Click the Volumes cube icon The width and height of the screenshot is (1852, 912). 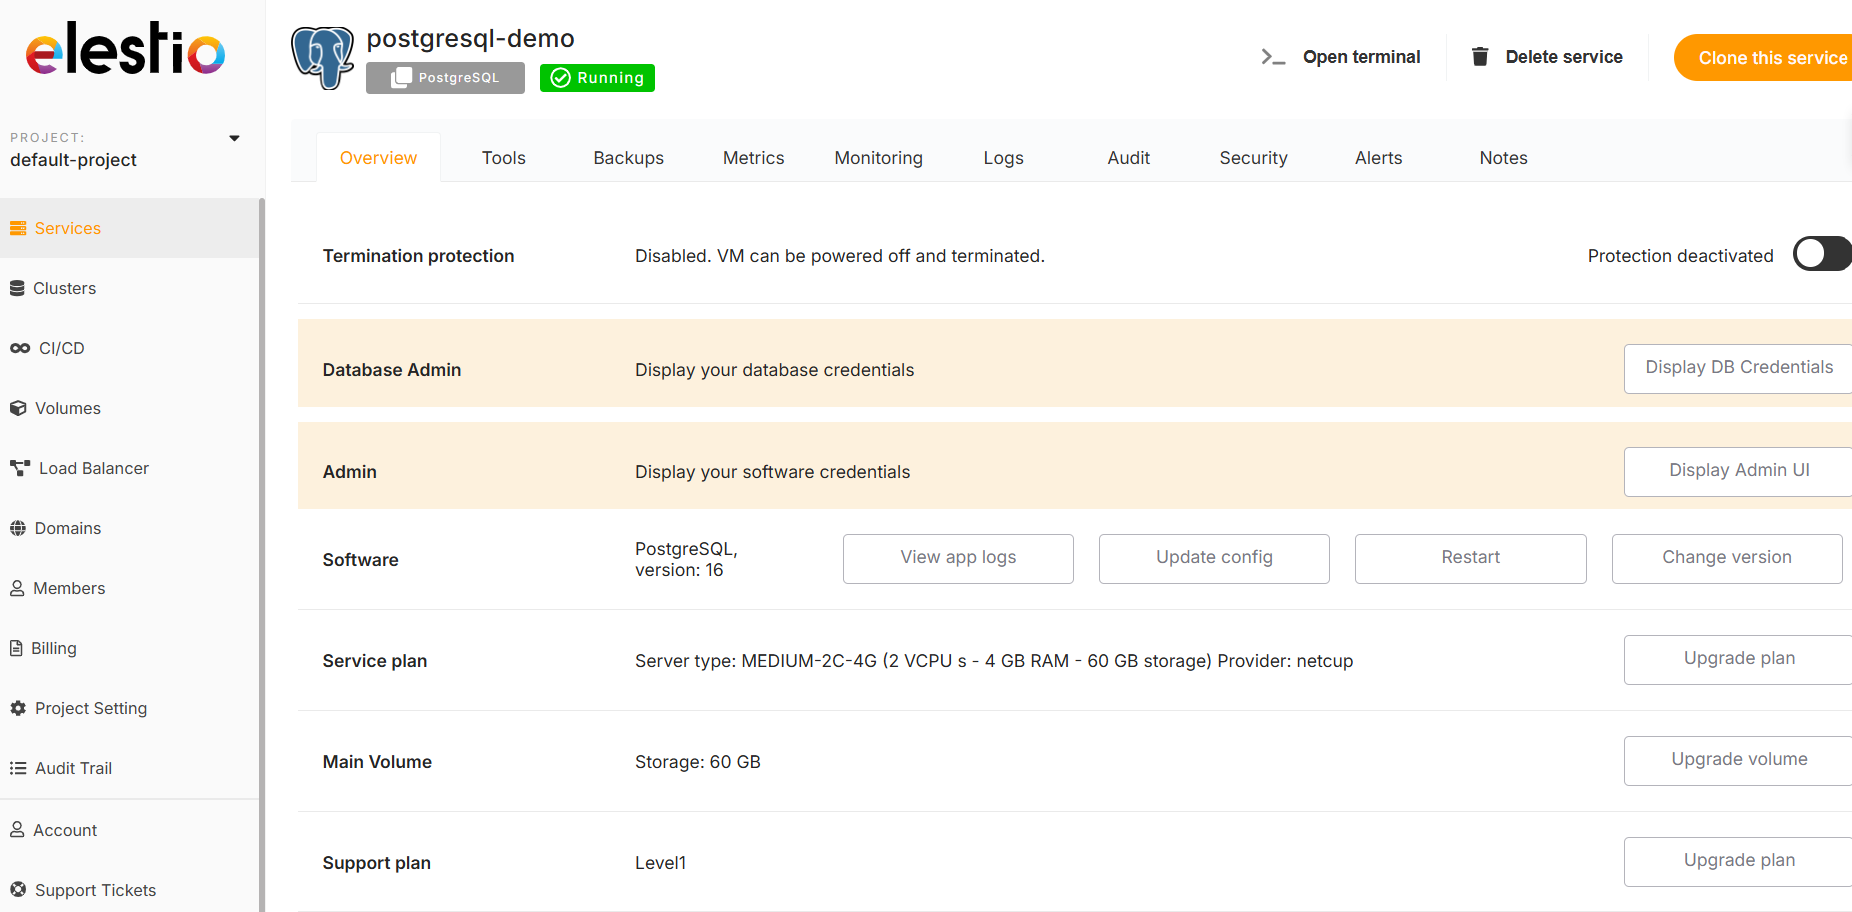18,408
